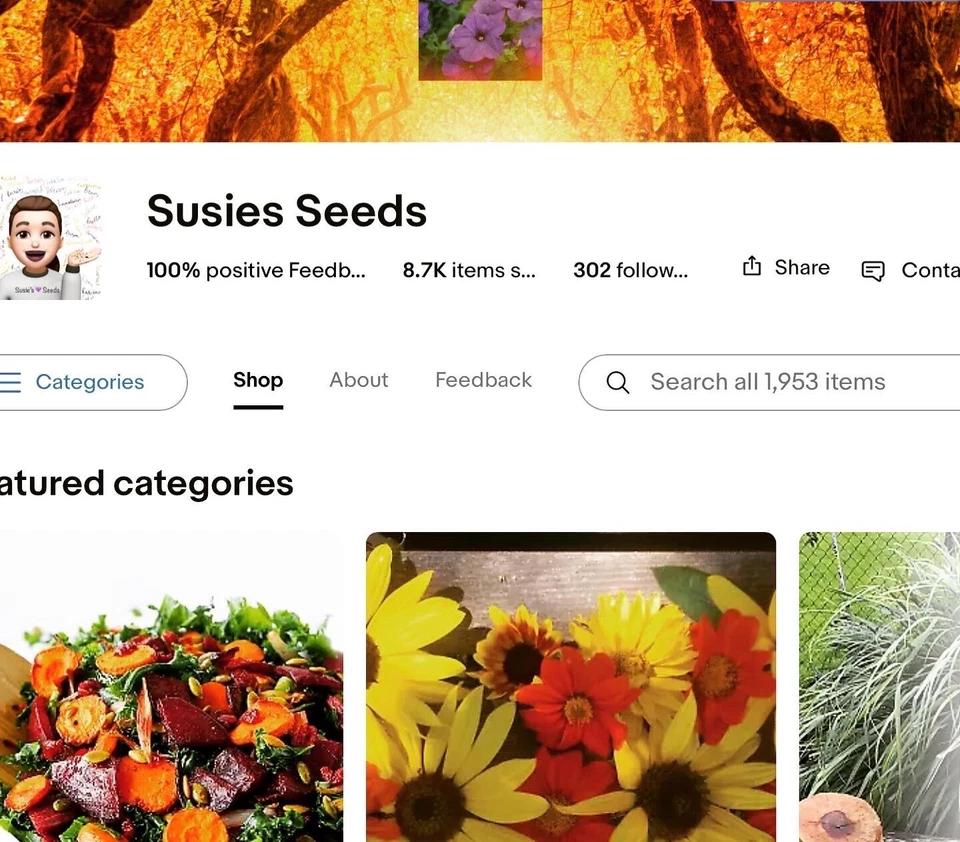Viewport: 960px width, 842px height.
Task: Click the Susies Seeds avatar logo
Action: coord(50,238)
